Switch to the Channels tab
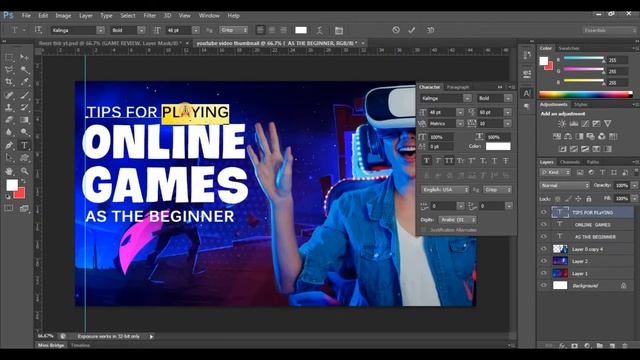640x360 pixels. (570, 162)
